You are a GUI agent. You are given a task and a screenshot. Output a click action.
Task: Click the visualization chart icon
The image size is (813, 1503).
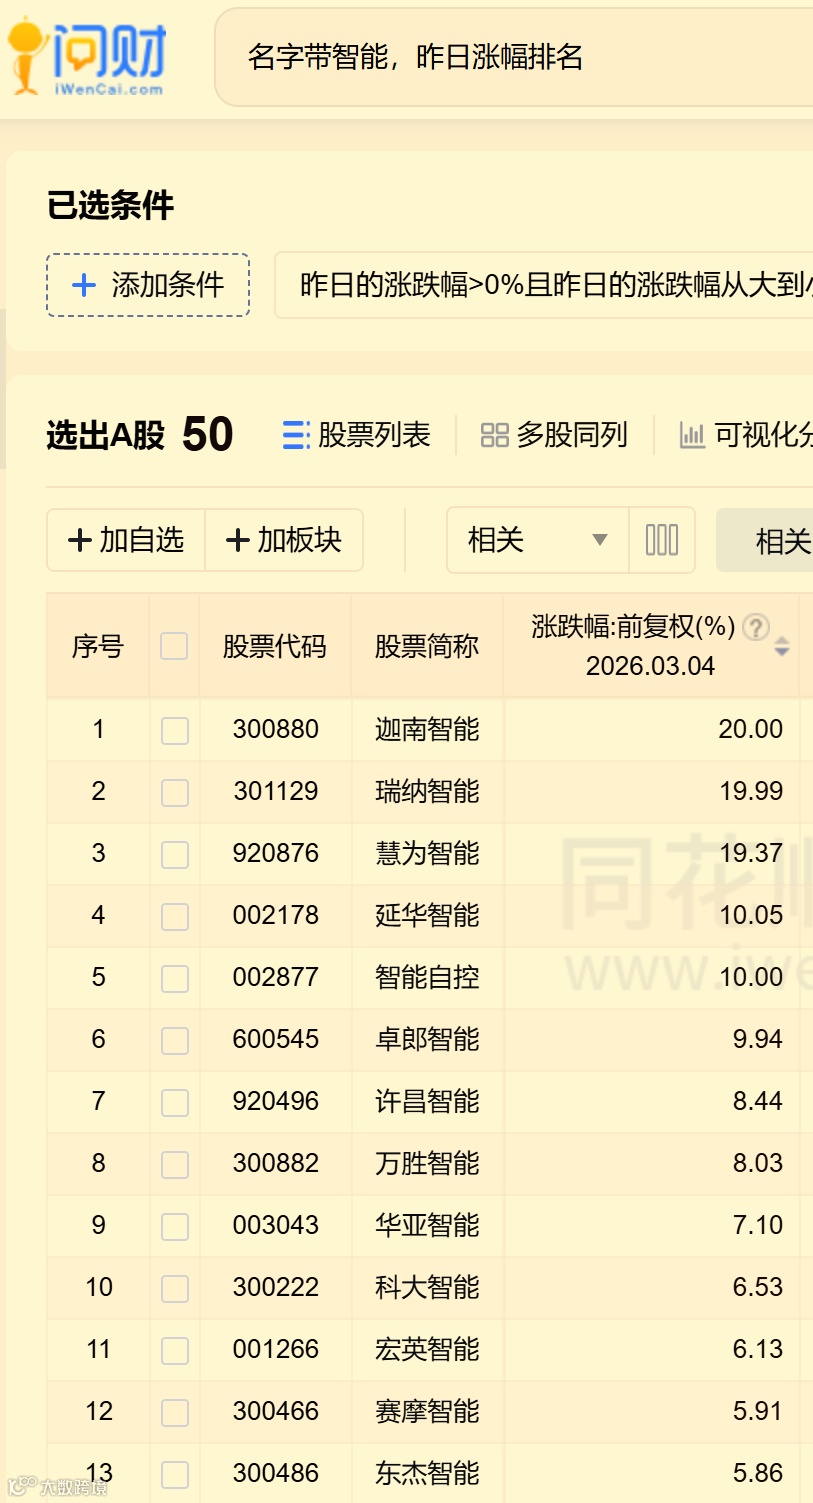click(692, 435)
